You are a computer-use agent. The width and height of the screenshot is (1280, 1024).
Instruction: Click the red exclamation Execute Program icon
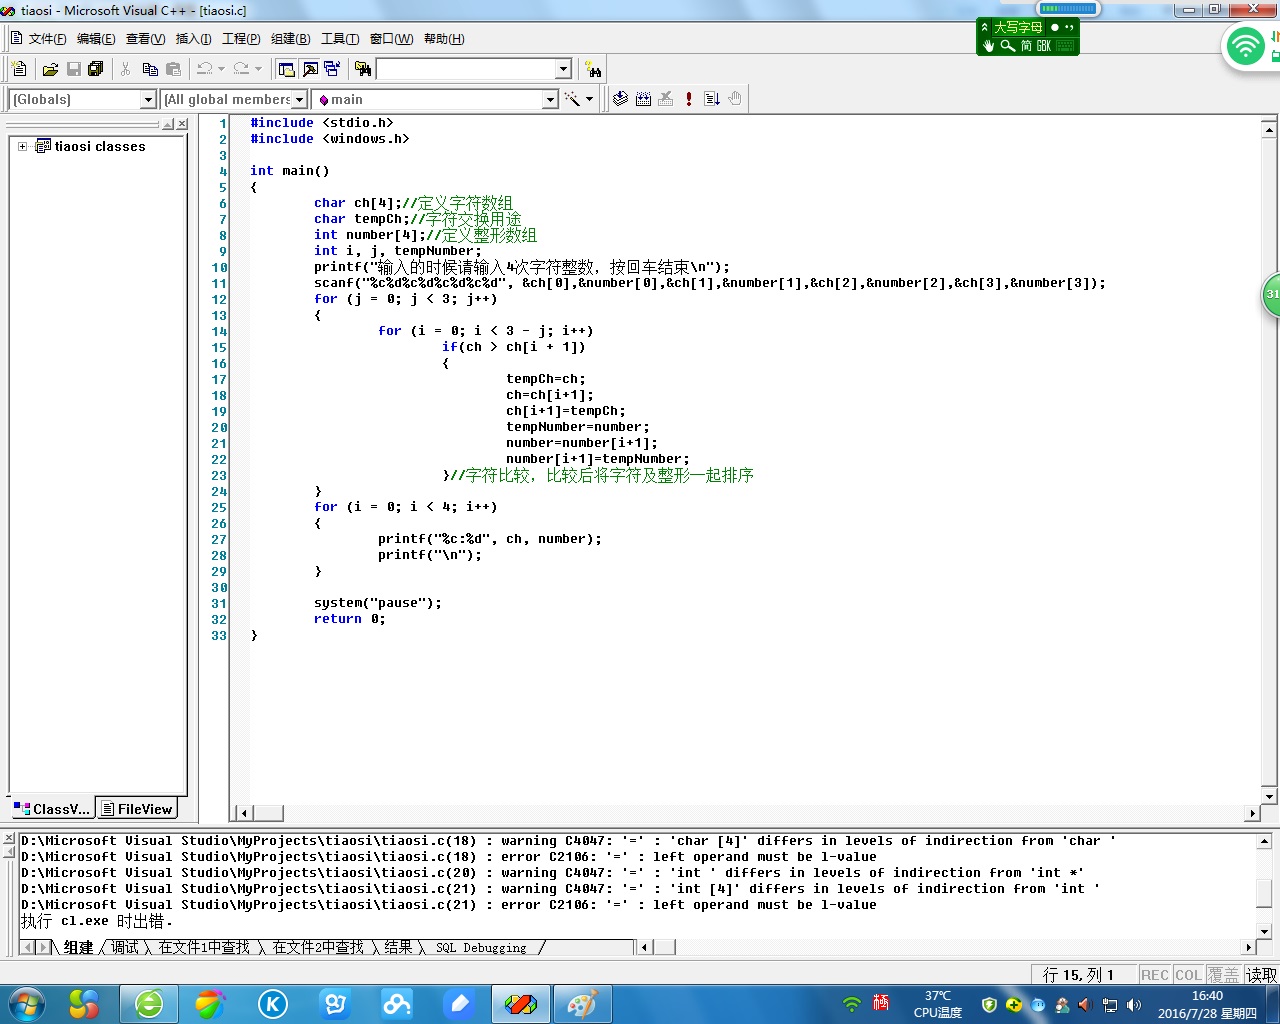[x=689, y=98]
